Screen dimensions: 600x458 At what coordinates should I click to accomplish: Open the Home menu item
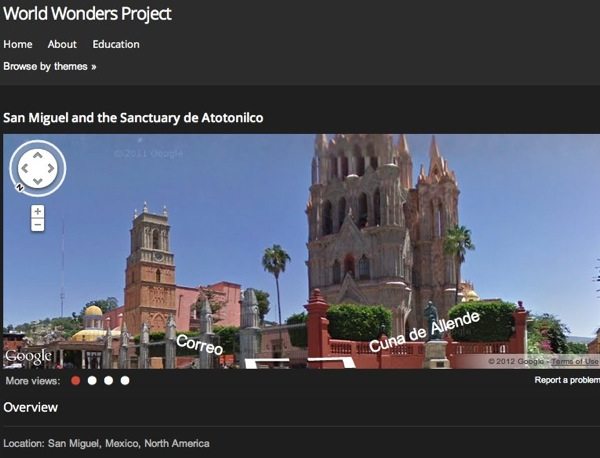pos(18,44)
